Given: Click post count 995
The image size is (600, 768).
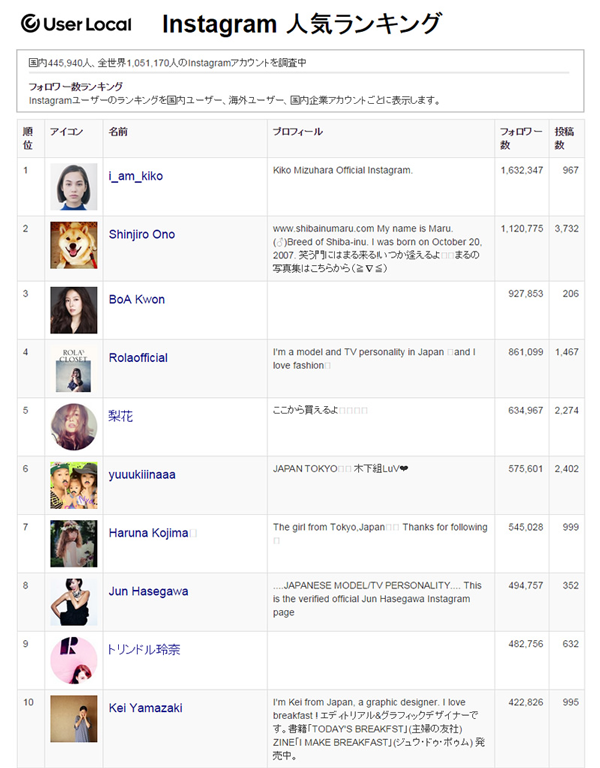Looking at the screenshot, I should [571, 702].
